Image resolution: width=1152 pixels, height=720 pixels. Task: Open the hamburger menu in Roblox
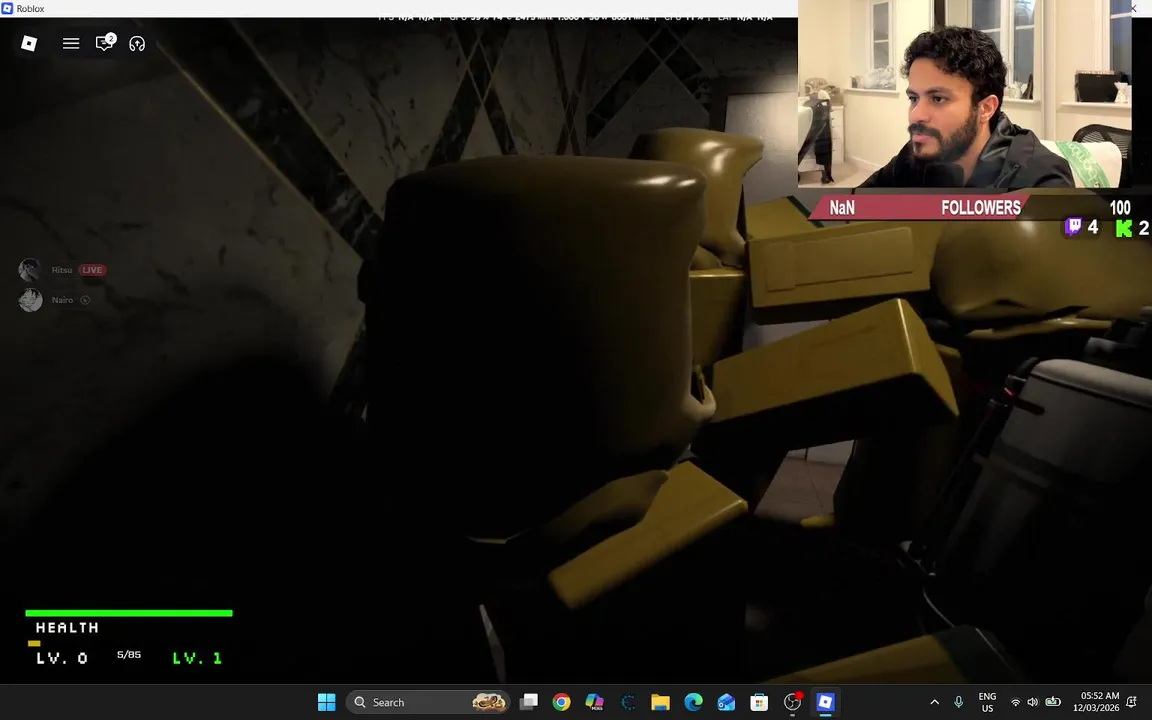pos(71,43)
